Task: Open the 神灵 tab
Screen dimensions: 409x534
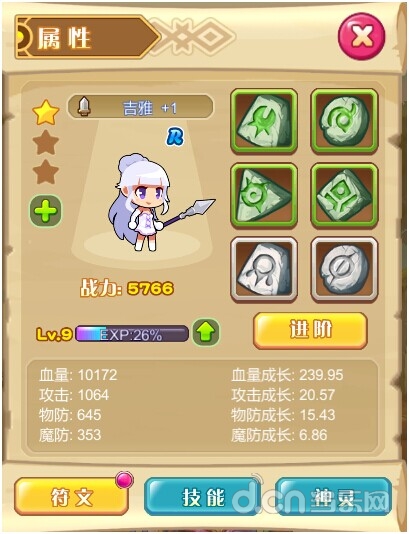Action: 333,497
